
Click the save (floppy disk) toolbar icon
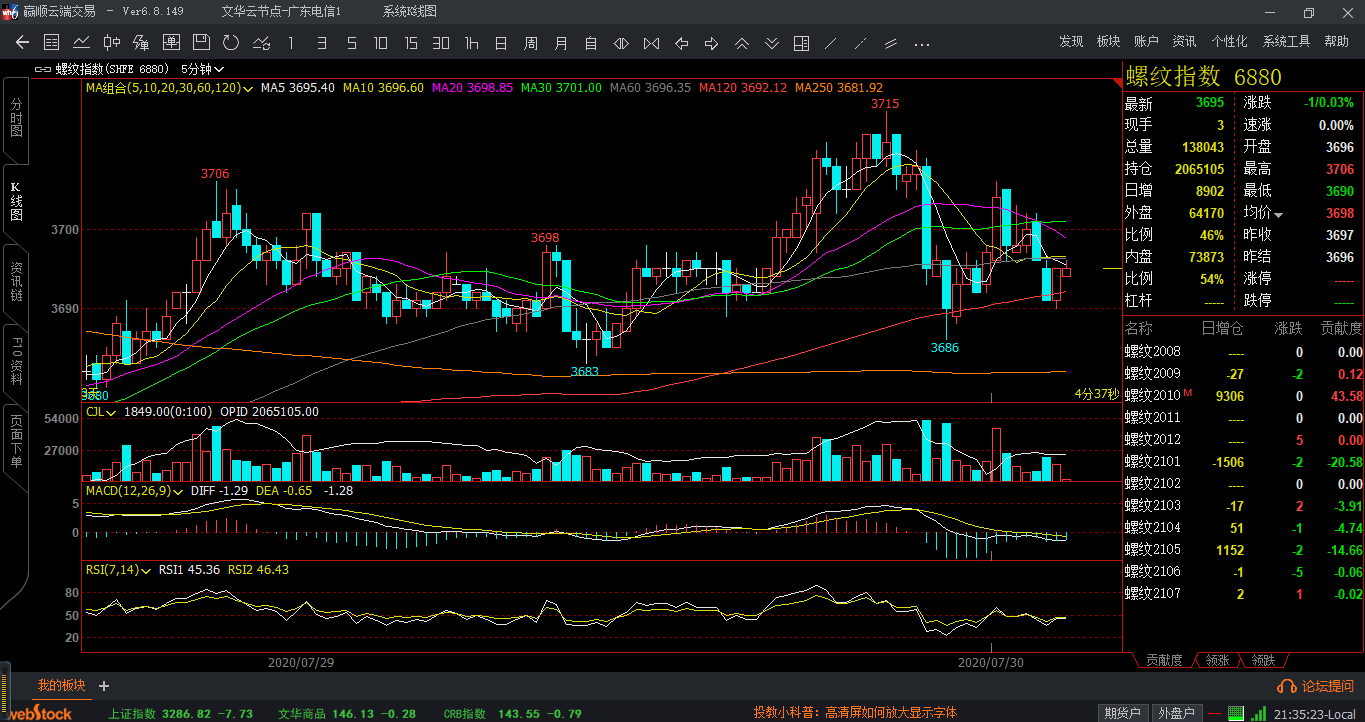click(201, 43)
